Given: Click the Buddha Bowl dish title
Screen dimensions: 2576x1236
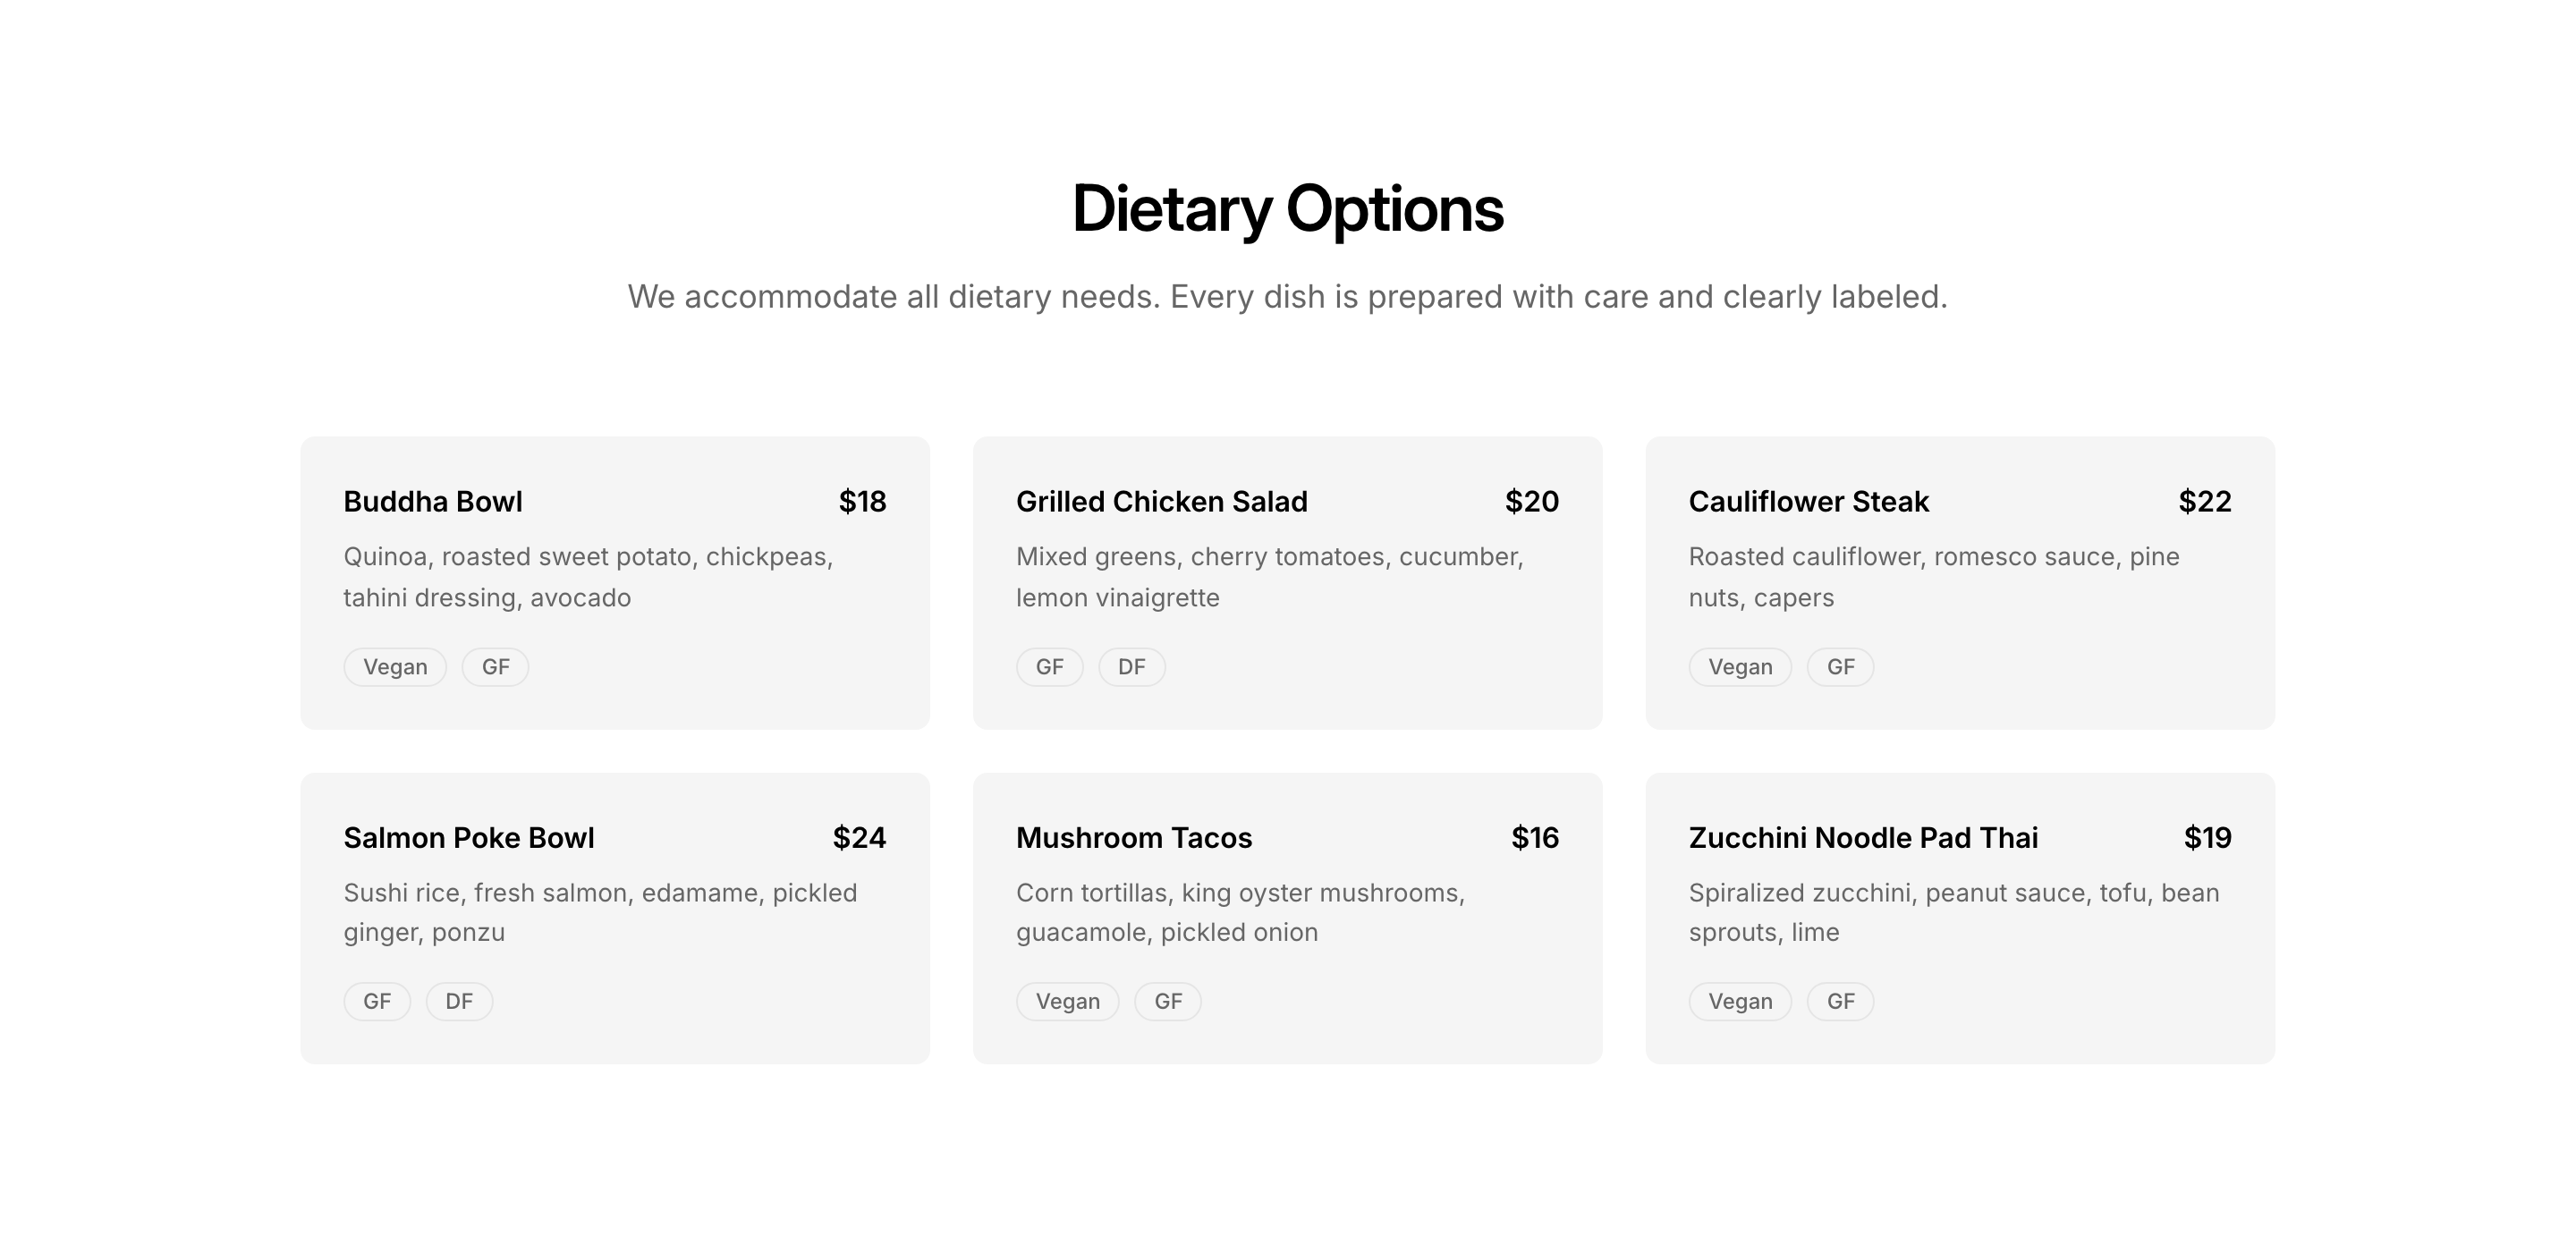Looking at the screenshot, I should click(x=432, y=501).
